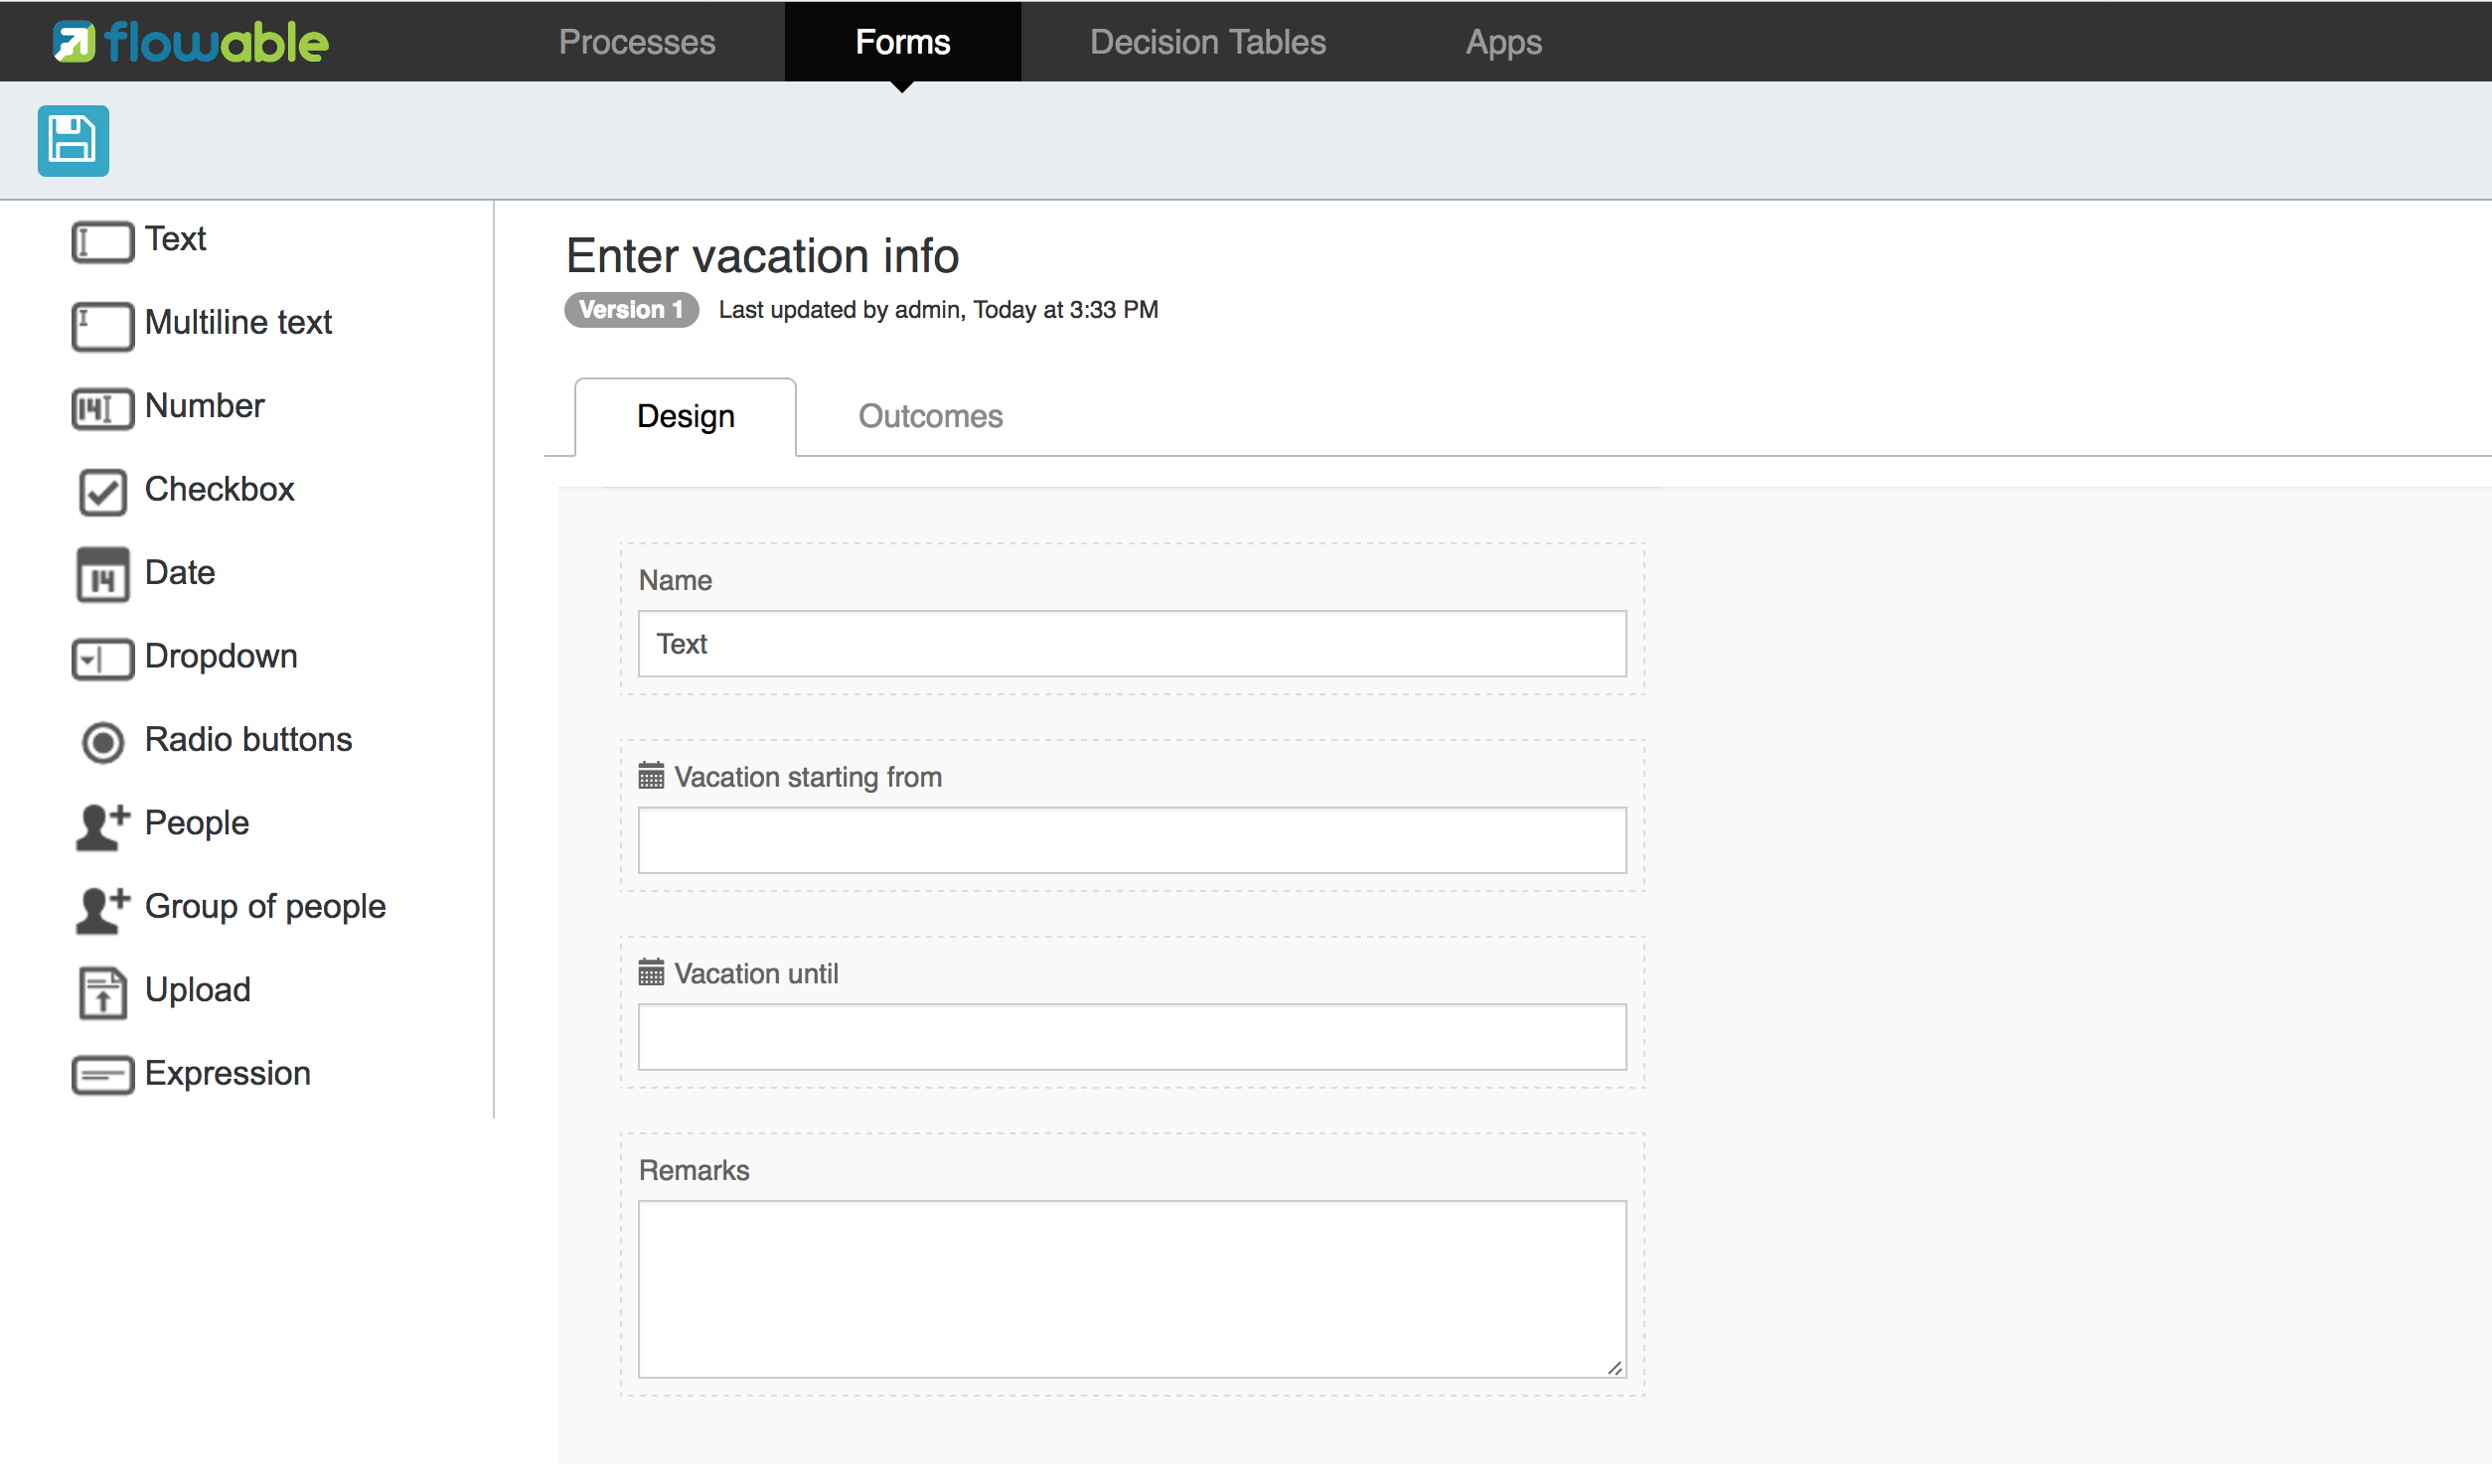
Task: Select the Group of people palette icon
Action: coord(102,909)
